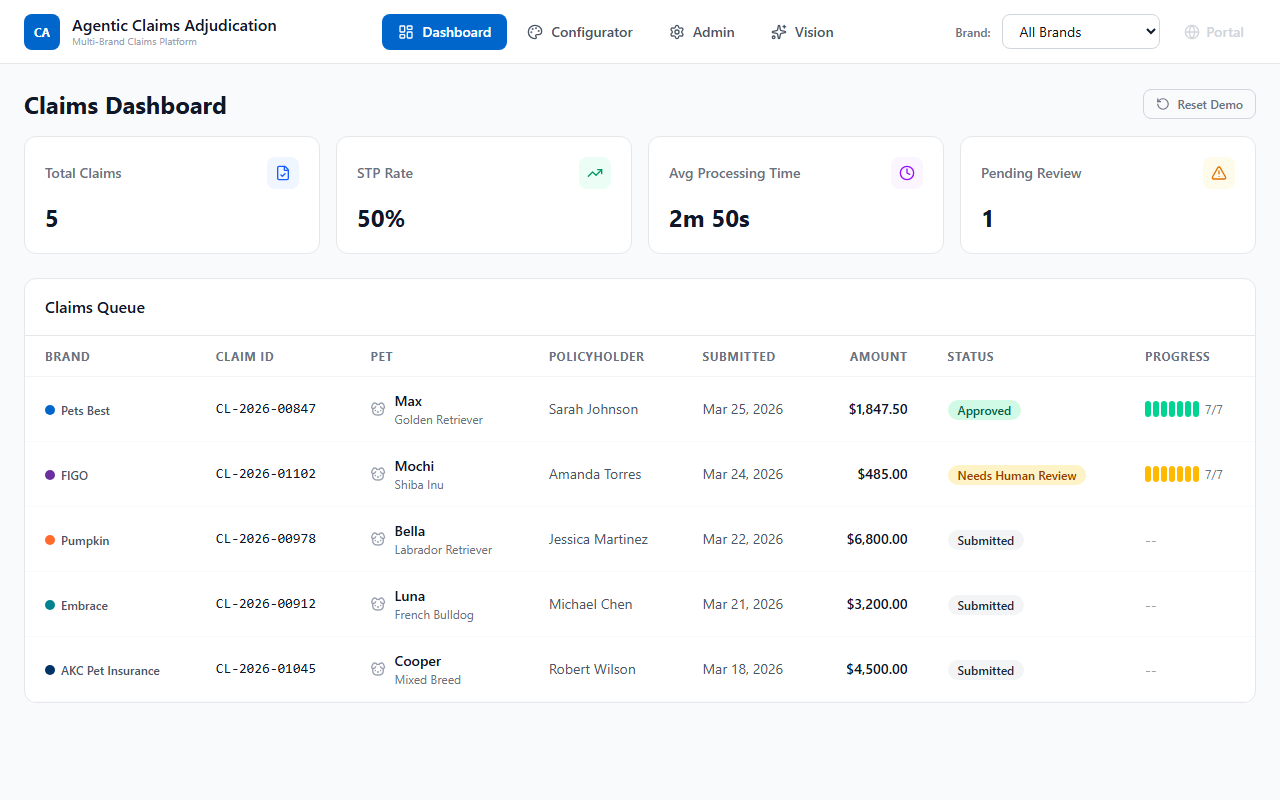The width and height of the screenshot is (1280, 800).
Task: Go to the Vision tab
Action: (x=802, y=32)
